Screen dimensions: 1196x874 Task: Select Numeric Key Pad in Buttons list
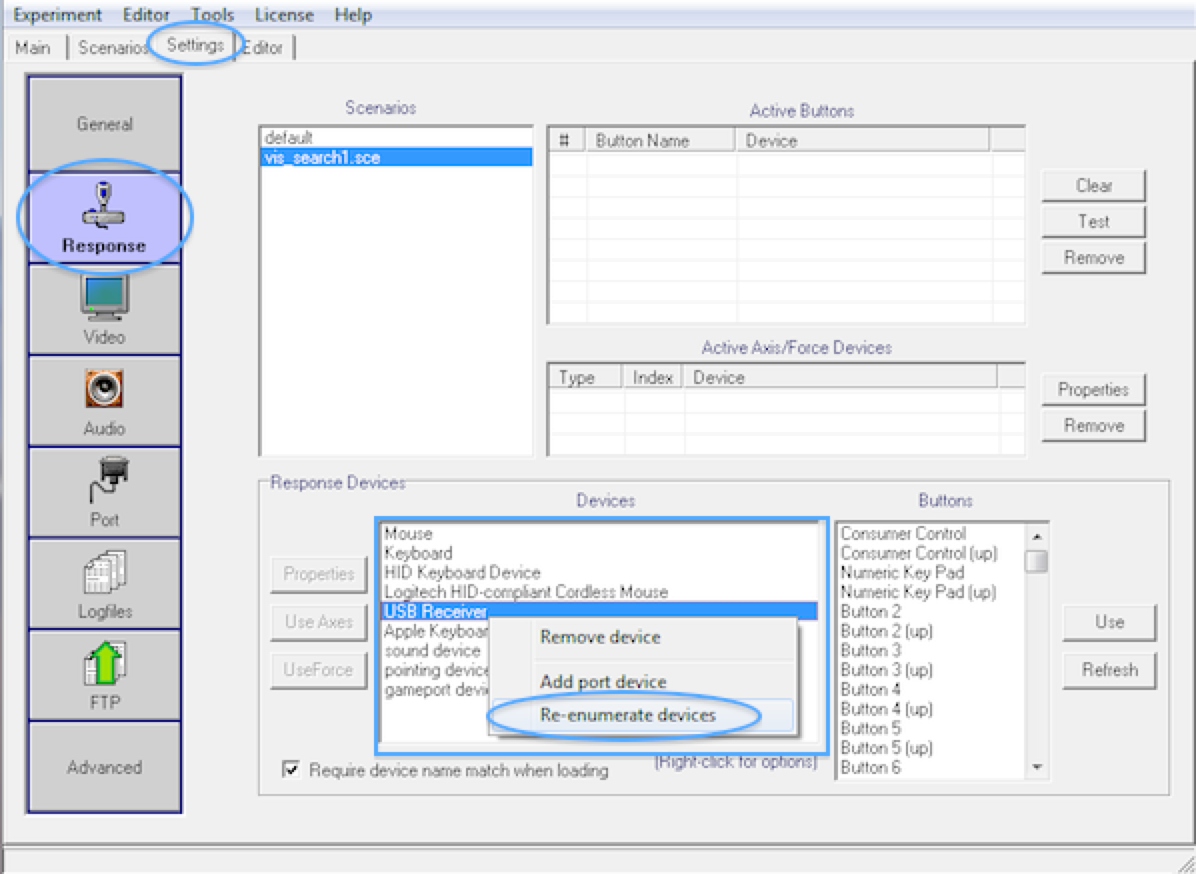901,572
